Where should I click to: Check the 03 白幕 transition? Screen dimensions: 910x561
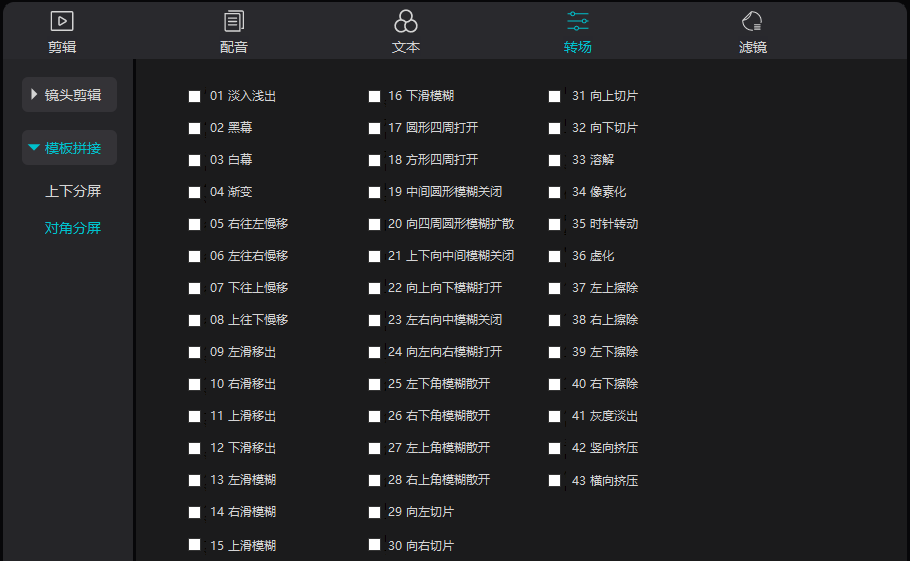tap(194, 160)
